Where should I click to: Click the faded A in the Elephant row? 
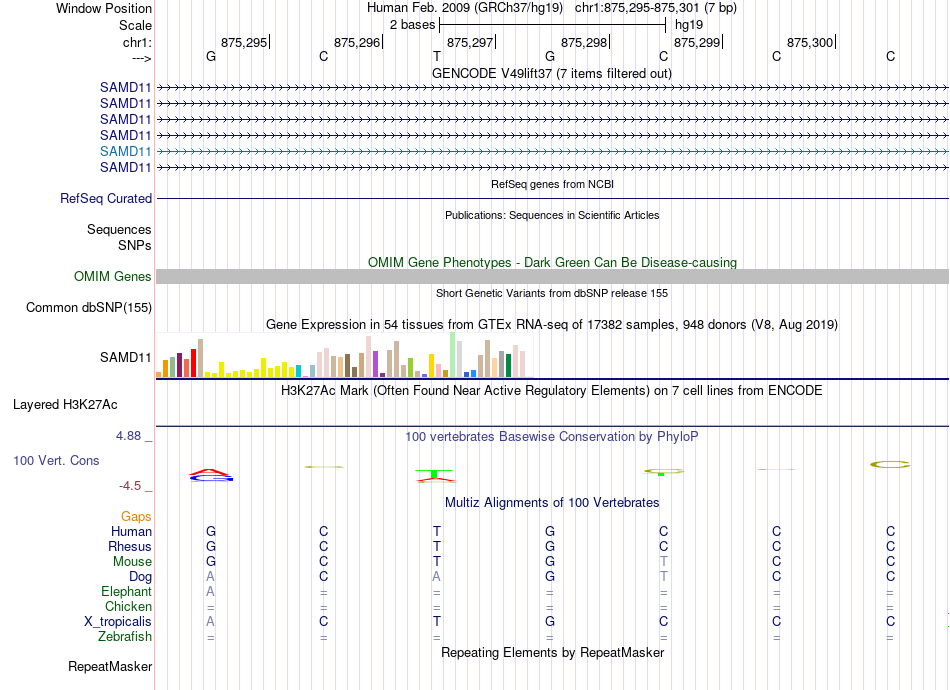[210, 591]
